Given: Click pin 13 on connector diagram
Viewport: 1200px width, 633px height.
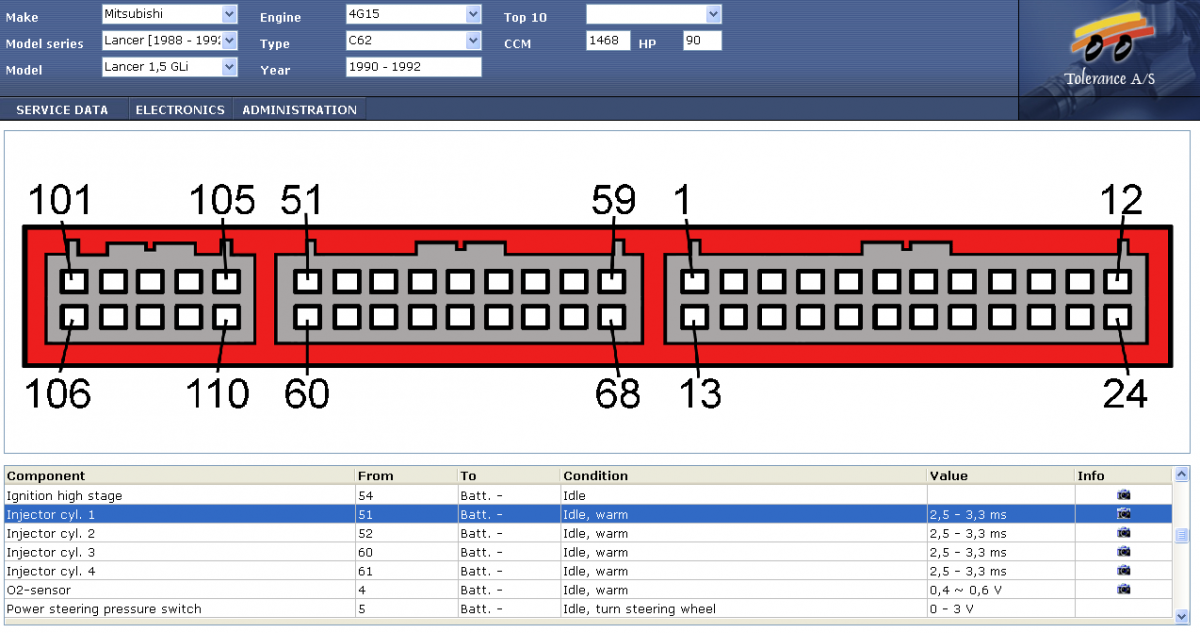Looking at the screenshot, I should tap(695, 318).
